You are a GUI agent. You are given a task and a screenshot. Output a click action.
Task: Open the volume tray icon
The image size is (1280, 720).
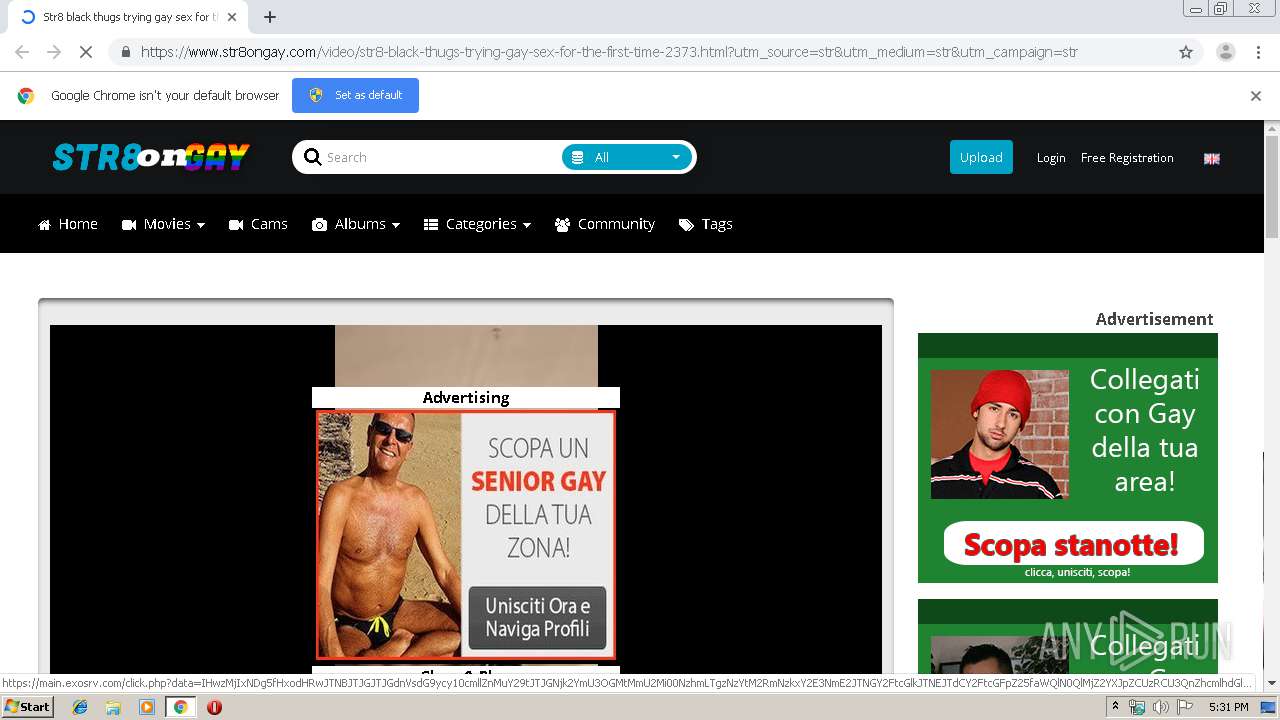tap(1160, 707)
